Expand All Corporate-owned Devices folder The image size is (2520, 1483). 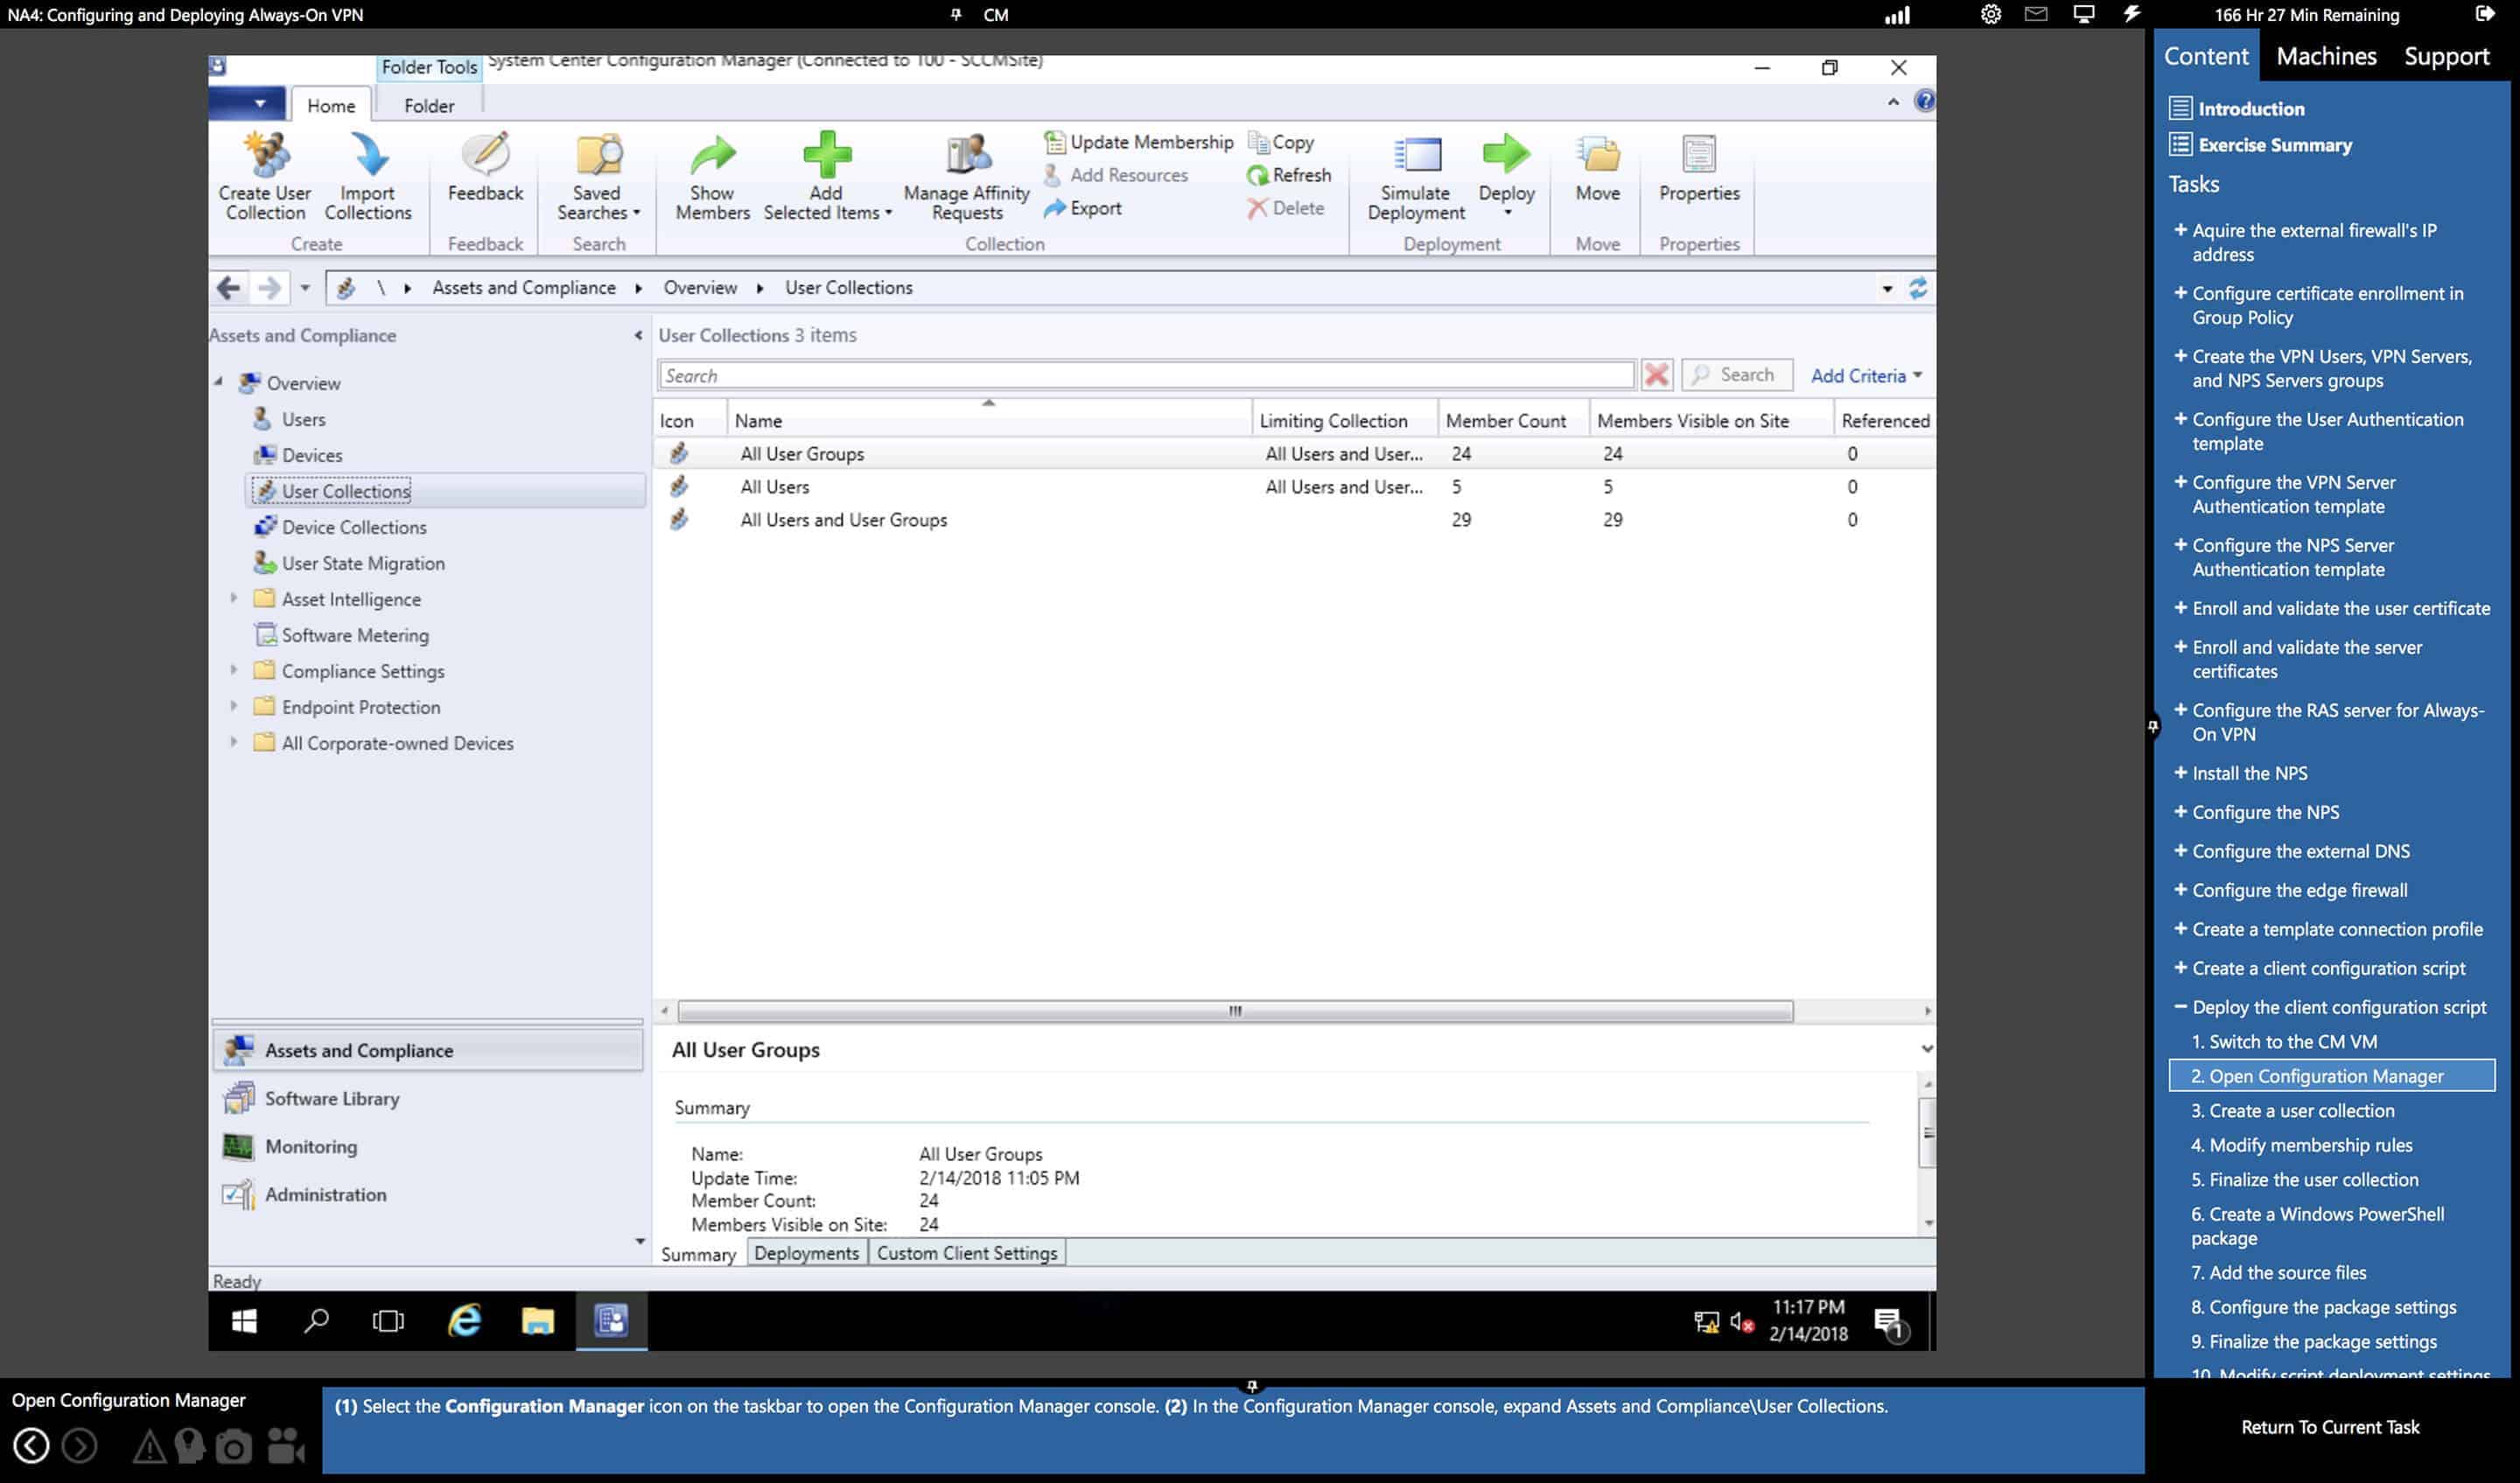tap(234, 742)
